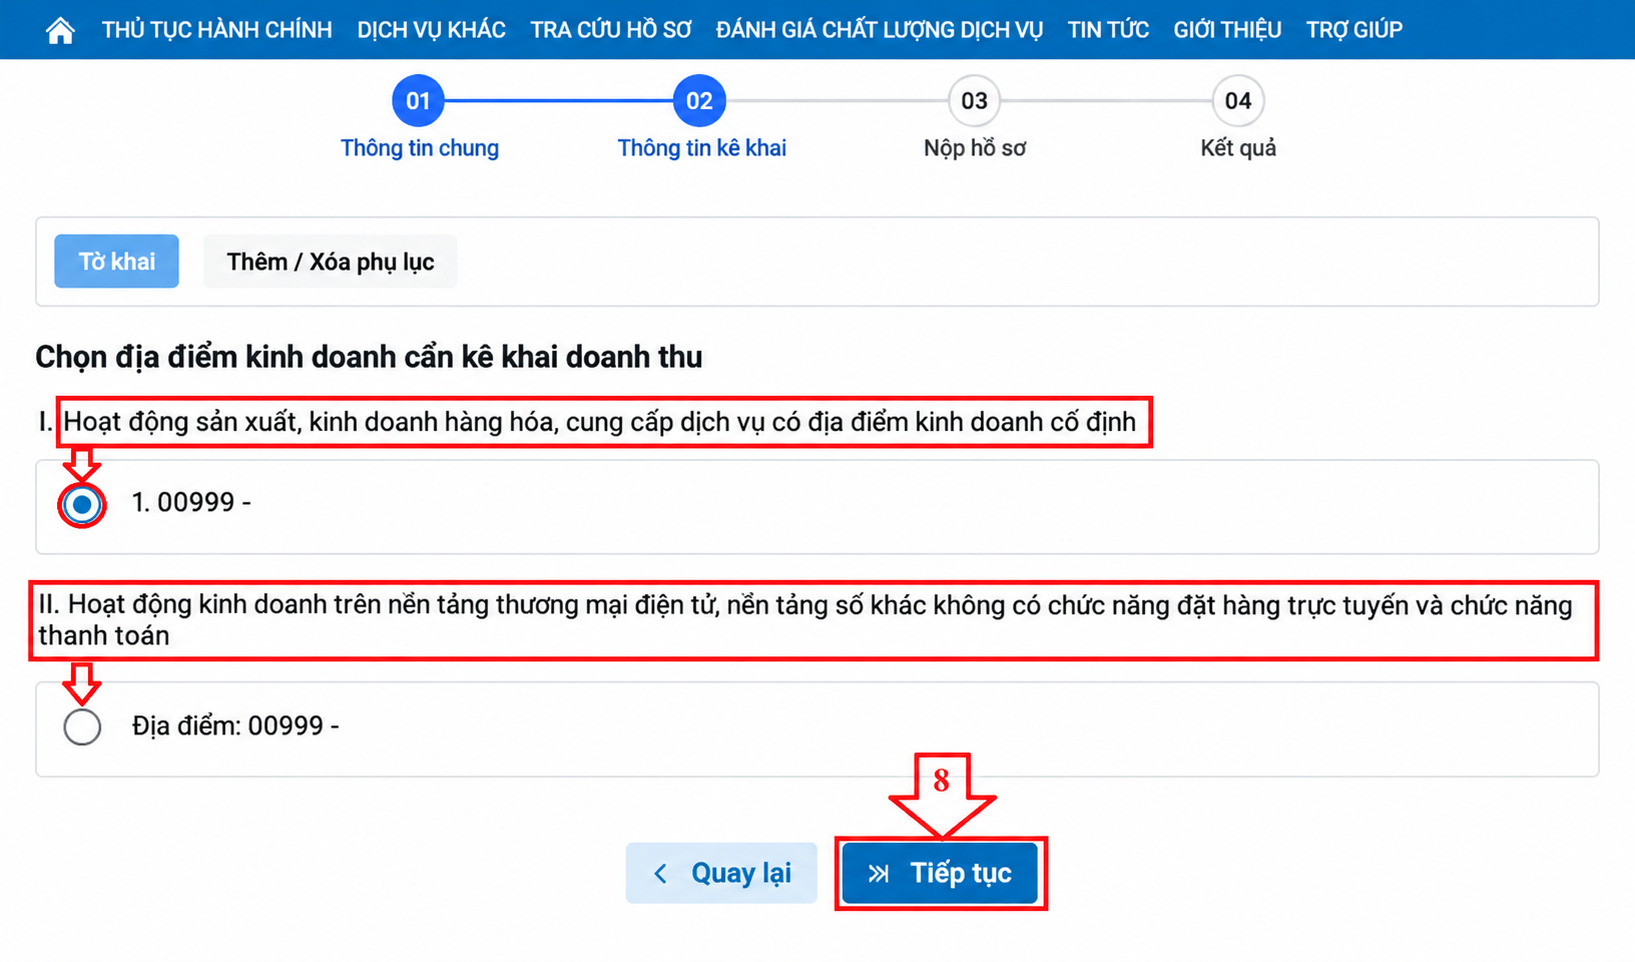The image size is (1635, 962).
Task: Select step 01 circle
Action: (x=418, y=101)
